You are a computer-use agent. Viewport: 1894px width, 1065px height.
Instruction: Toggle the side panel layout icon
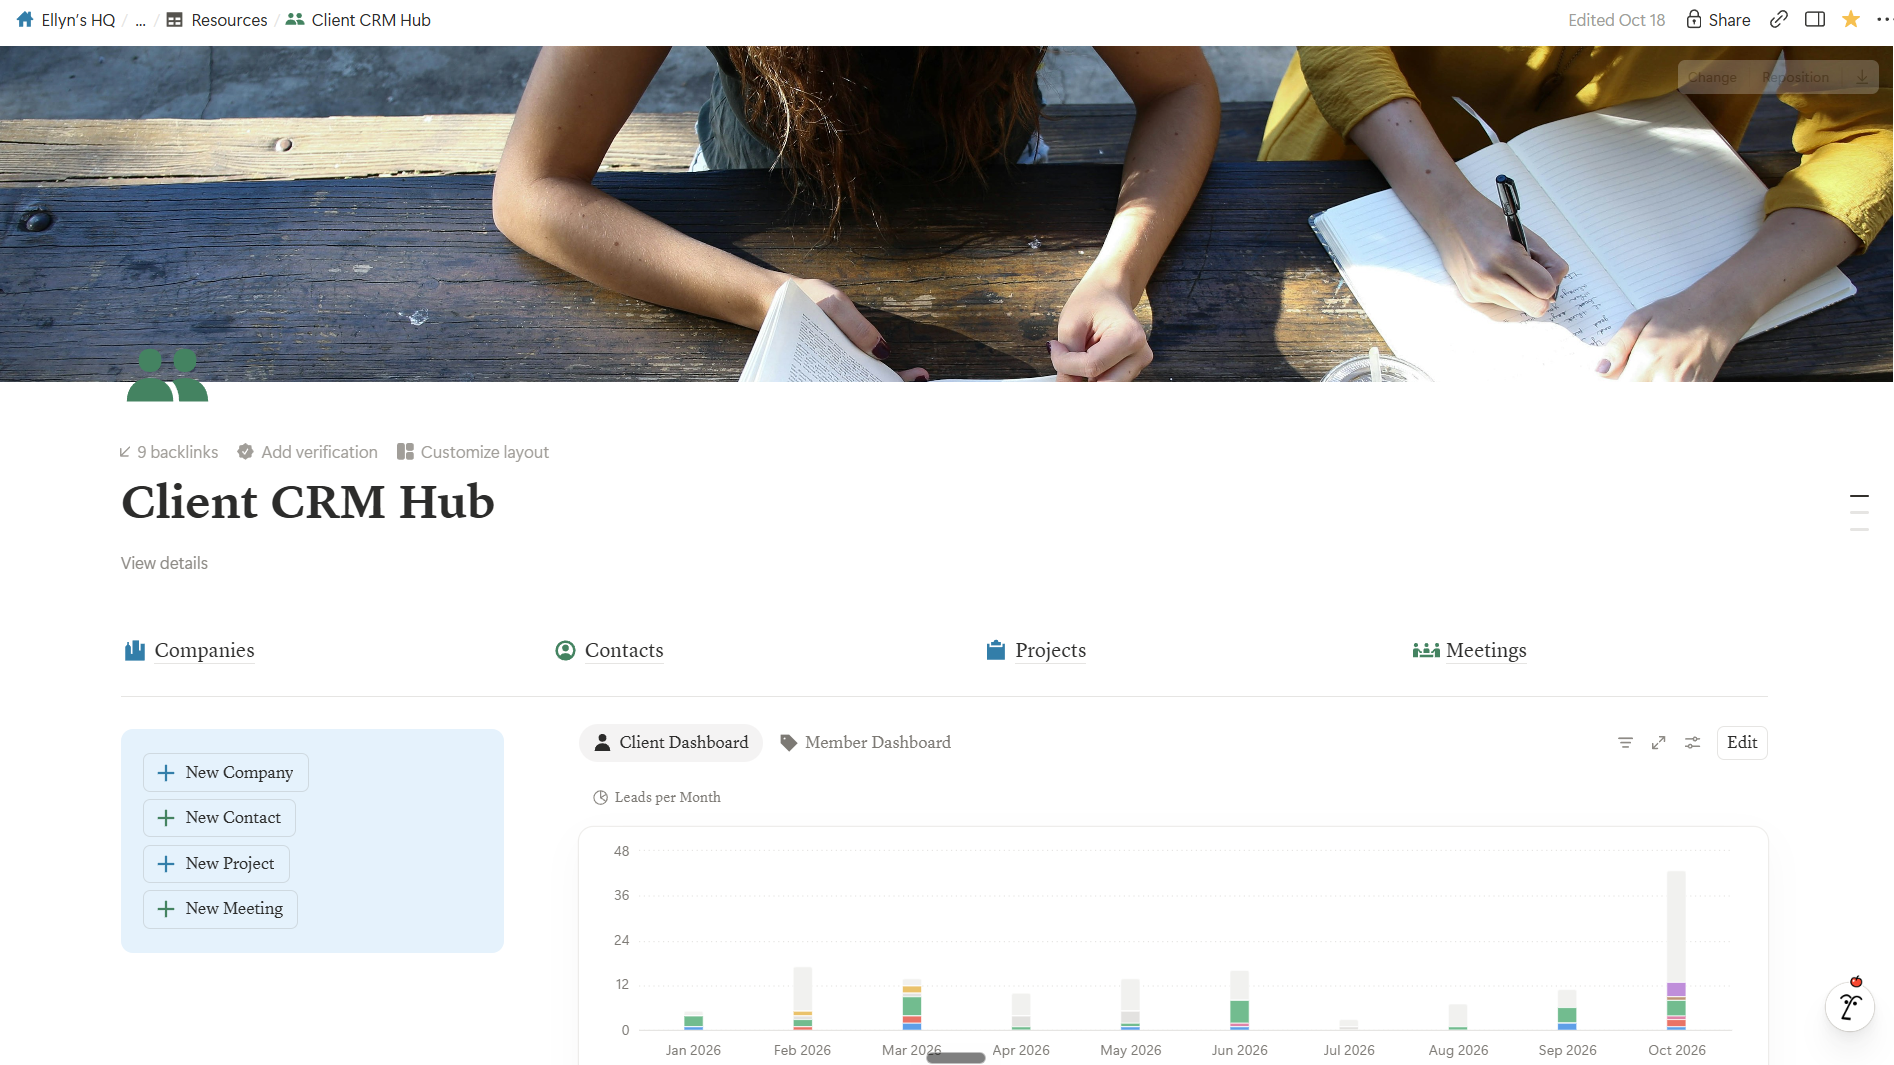click(x=1815, y=19)
